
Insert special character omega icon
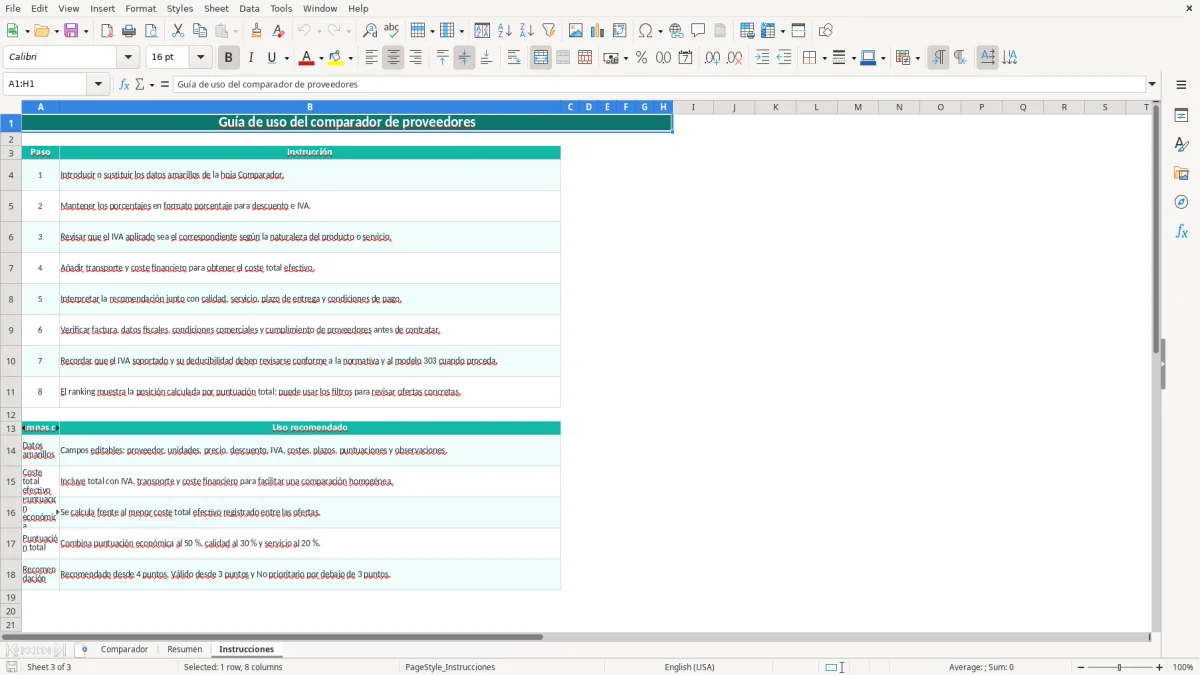coord(645,31)
